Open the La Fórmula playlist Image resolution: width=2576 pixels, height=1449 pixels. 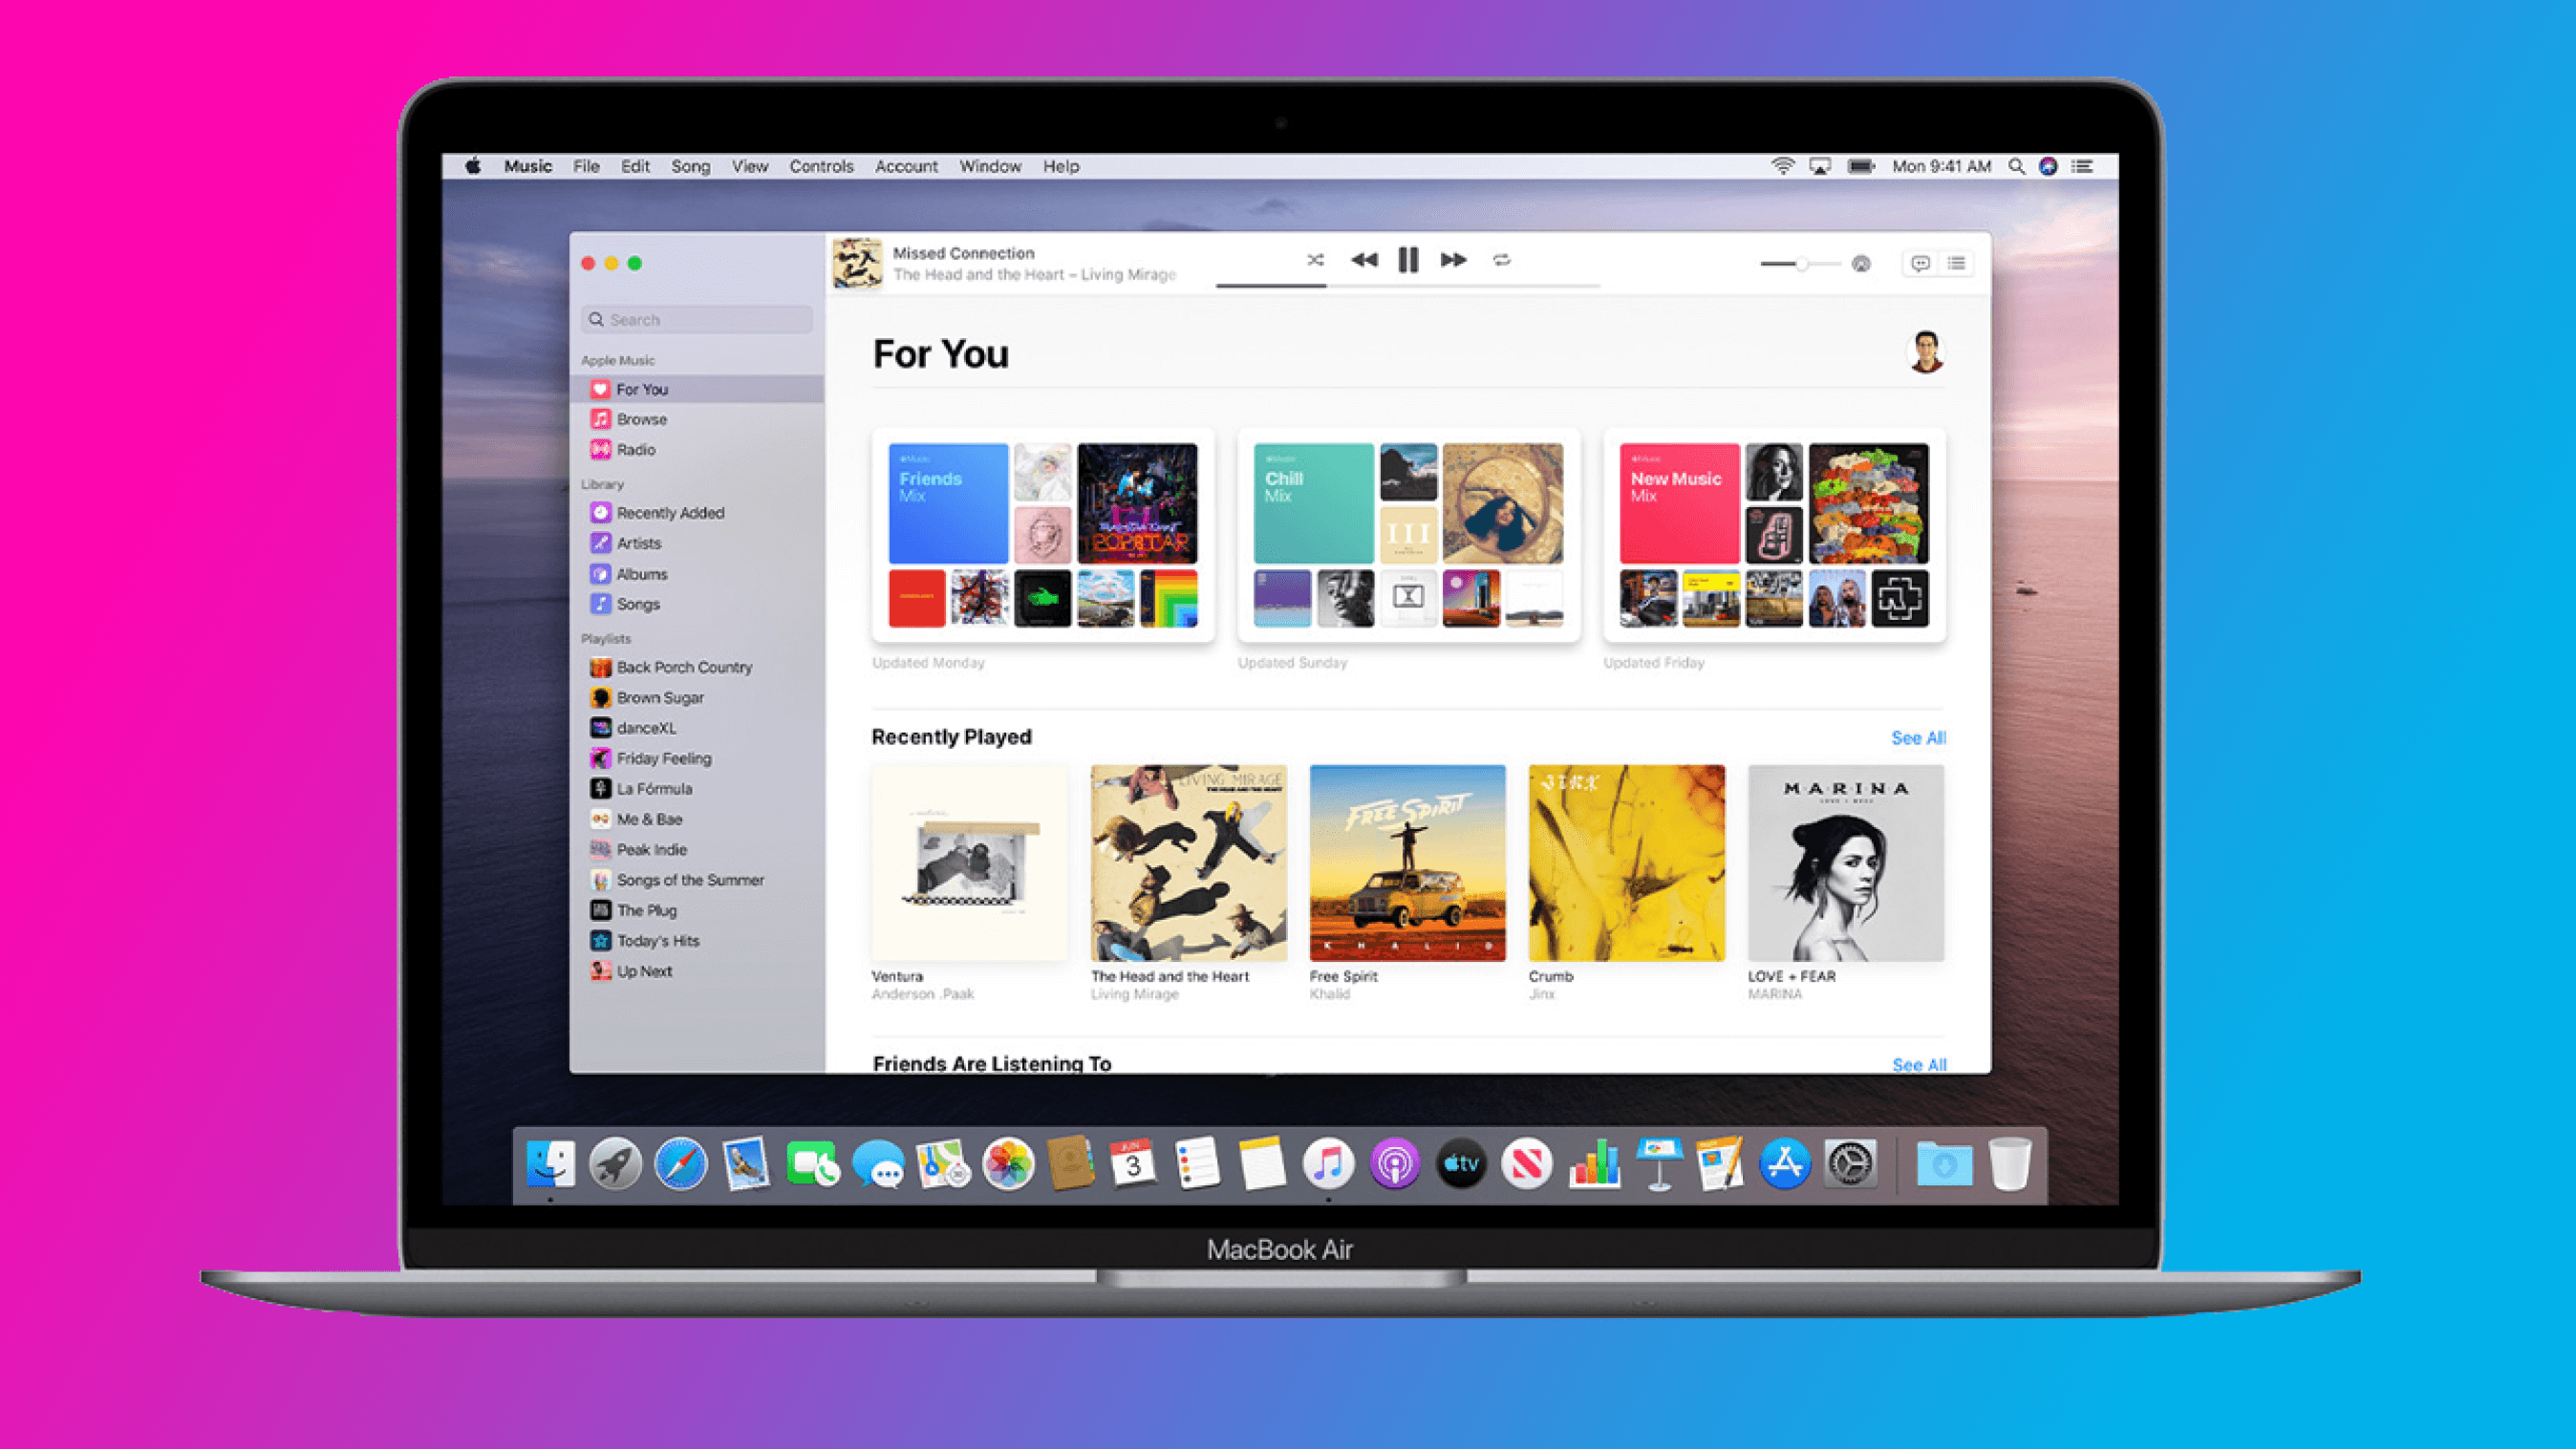tap(697, 789)
